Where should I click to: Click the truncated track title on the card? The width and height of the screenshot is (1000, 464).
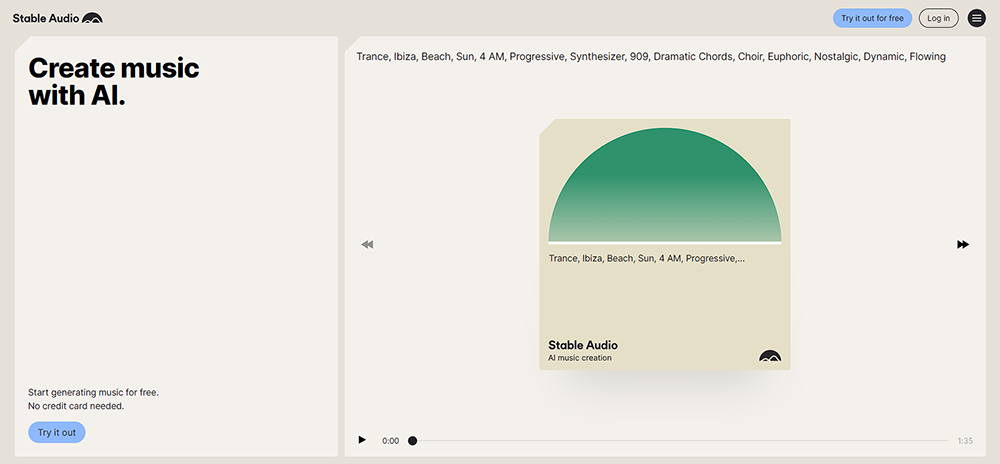(x=646, y=258)
